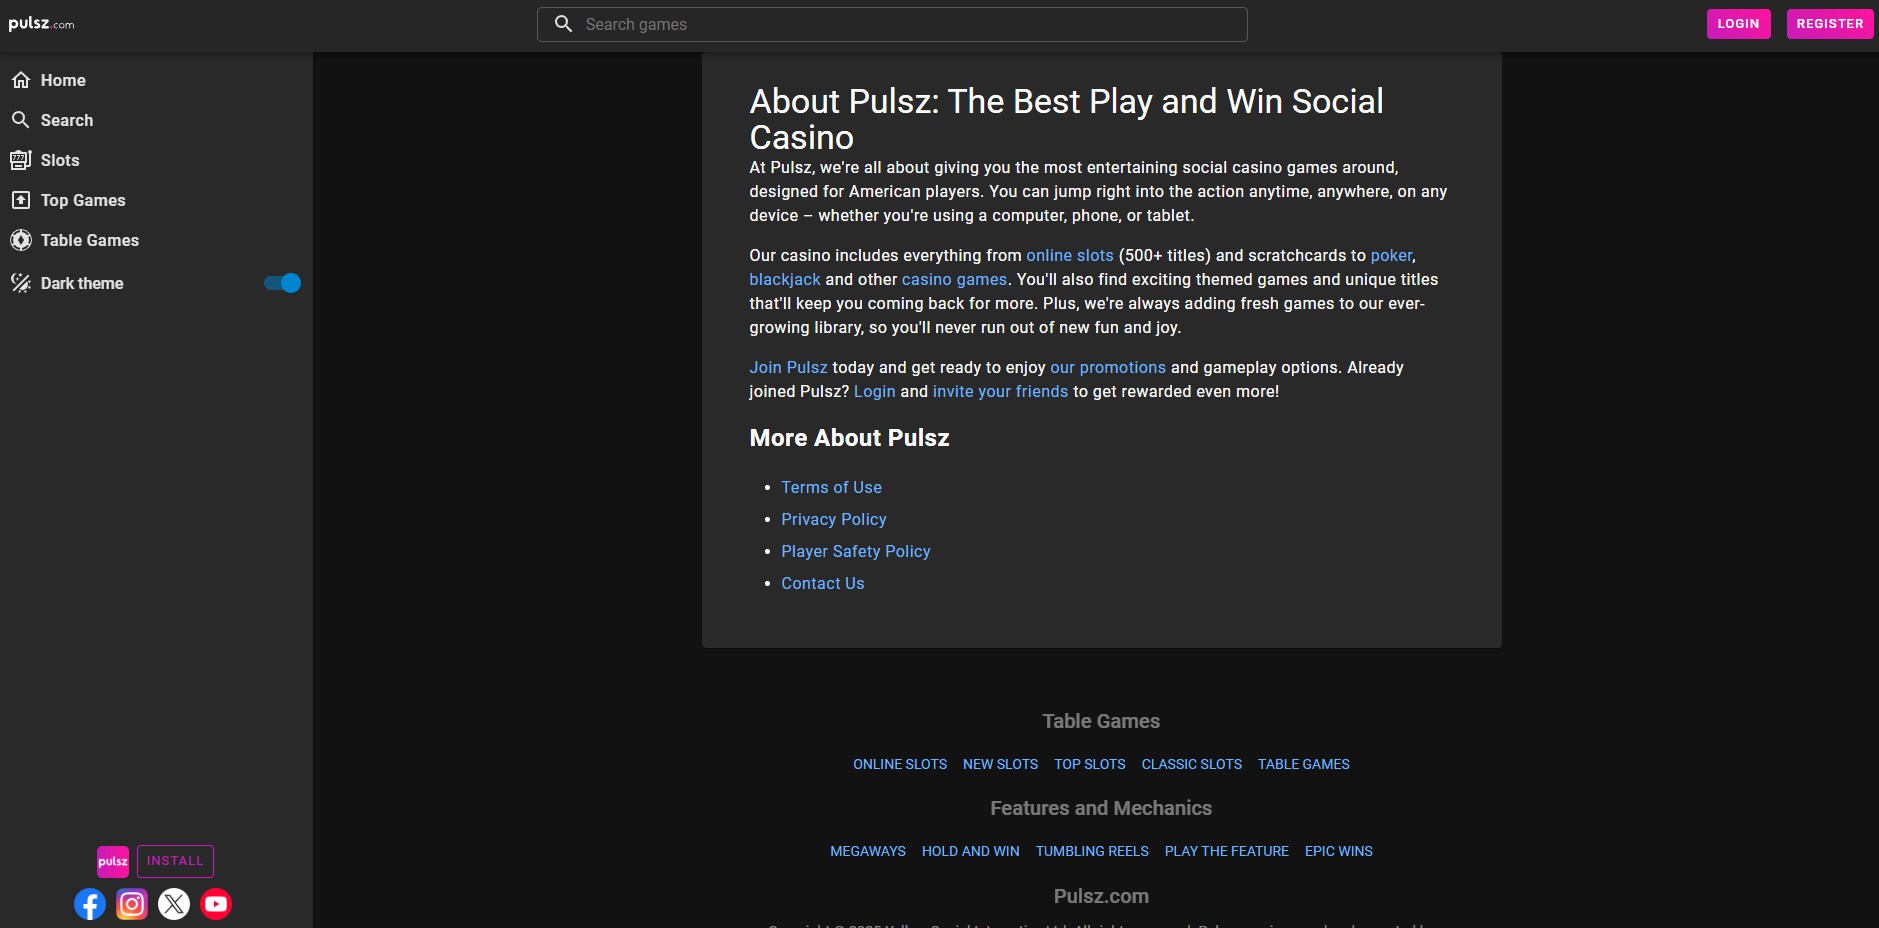This screenshot has width=1879, height=928.
Task: Open the ONLINE SLOTS footer link
Action: tap(900, 764)
